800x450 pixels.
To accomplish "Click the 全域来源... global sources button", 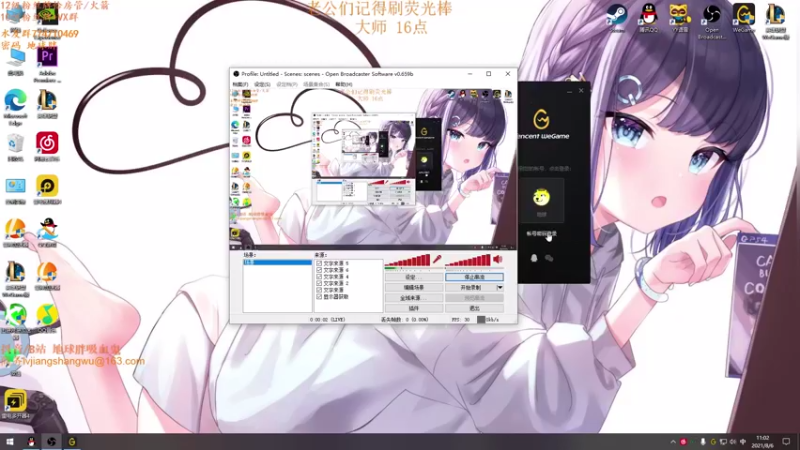I will 414,298.
